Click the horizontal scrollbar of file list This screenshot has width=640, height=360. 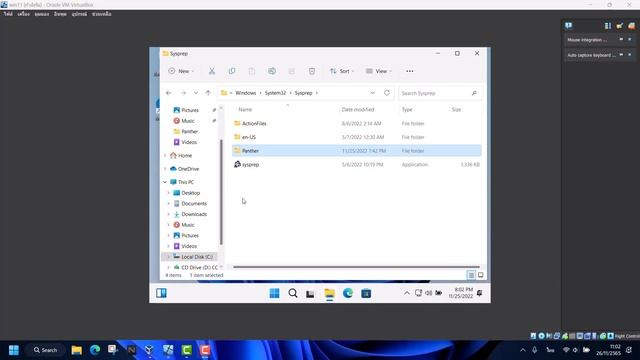click(x=356, y=267)
